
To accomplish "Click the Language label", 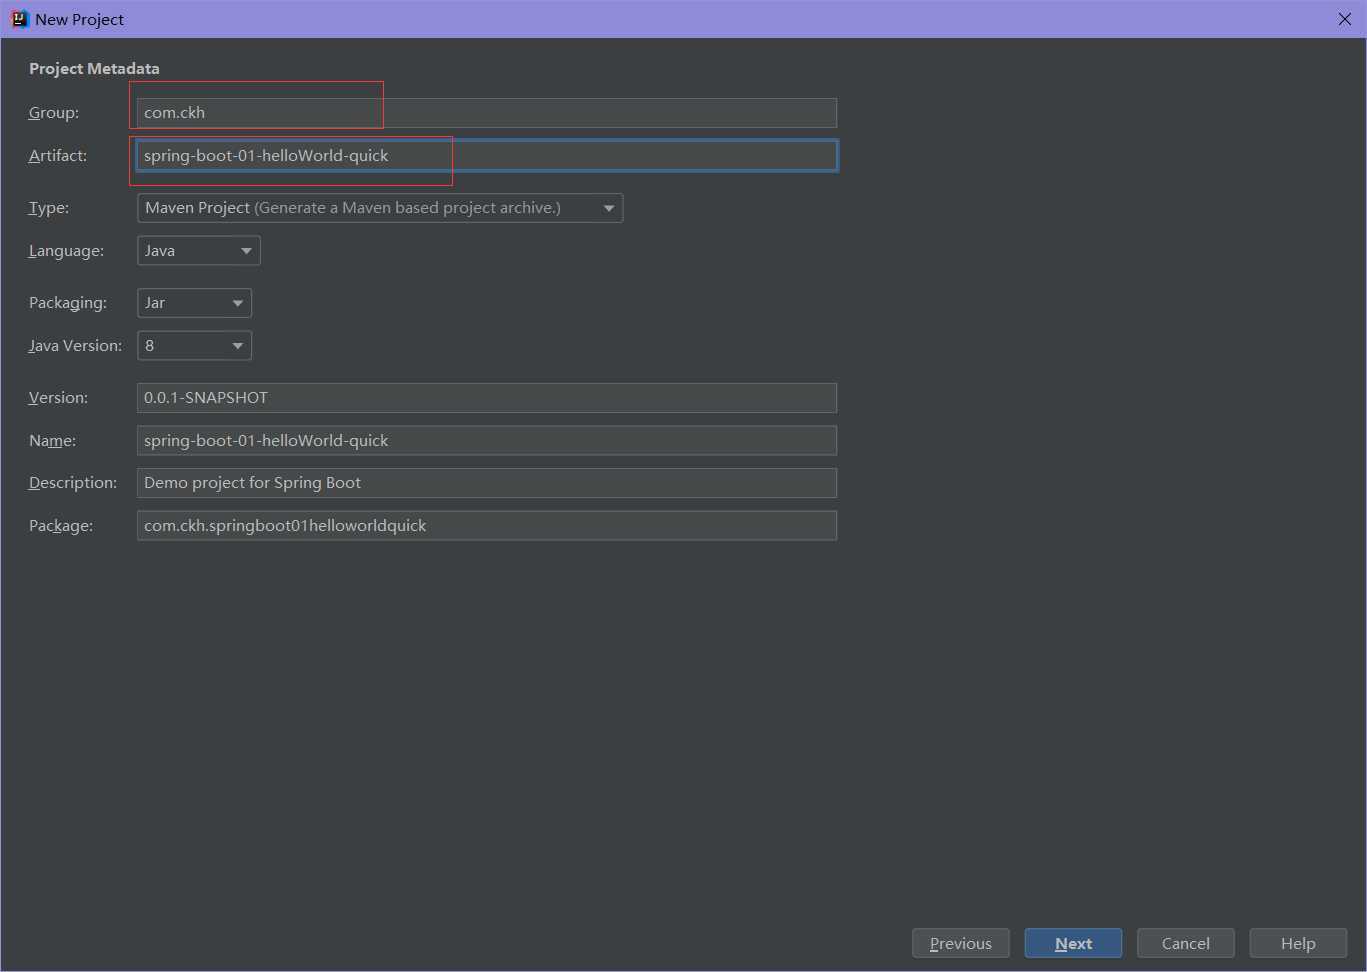I will pos(66,251).
